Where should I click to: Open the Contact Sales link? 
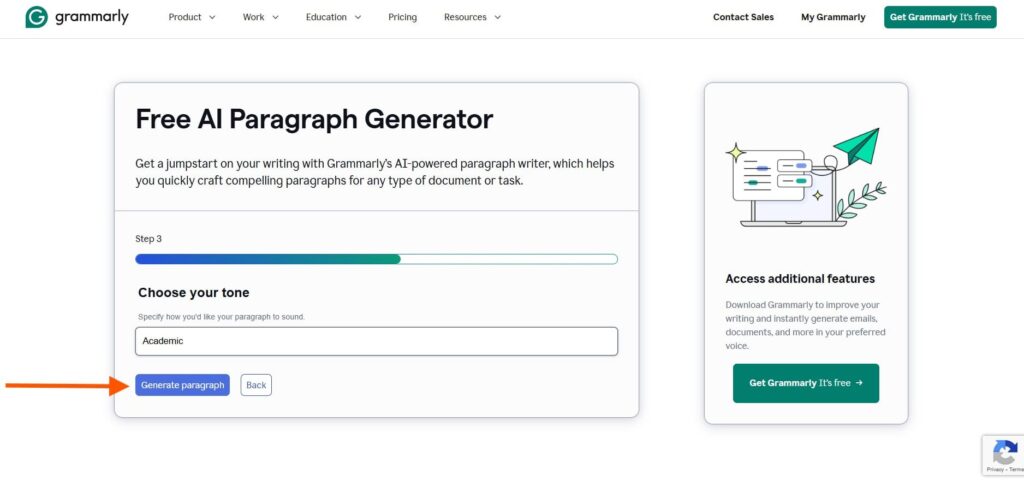point(743,17)
